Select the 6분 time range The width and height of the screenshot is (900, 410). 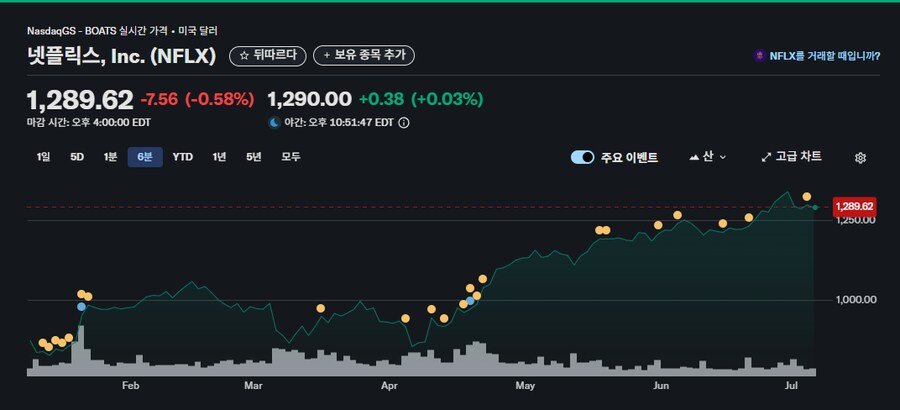(x=145, y=157)
